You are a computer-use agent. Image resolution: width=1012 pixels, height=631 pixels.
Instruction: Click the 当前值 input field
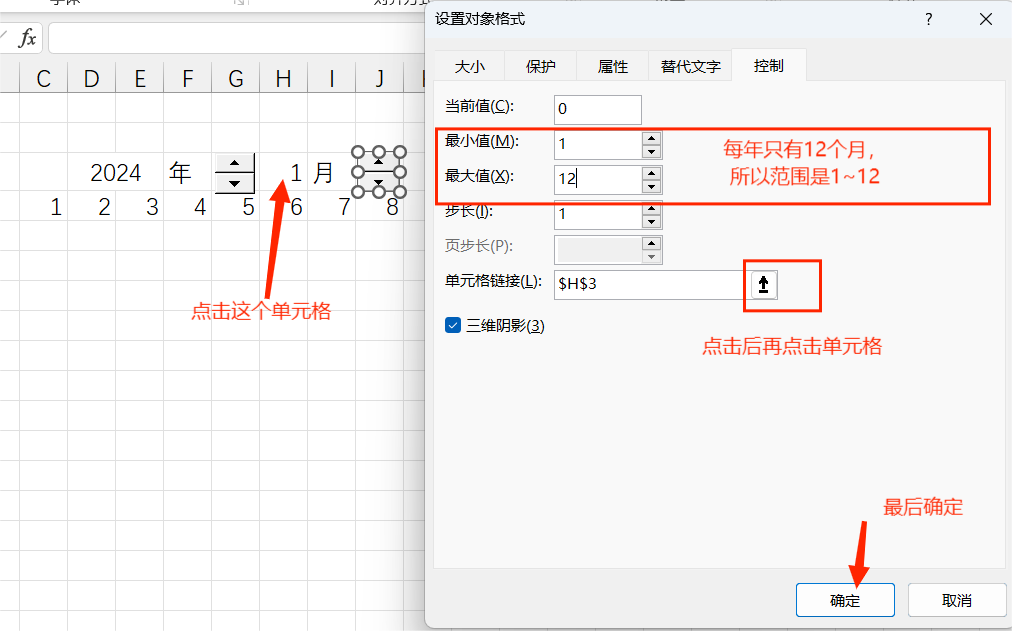point(595,109)
